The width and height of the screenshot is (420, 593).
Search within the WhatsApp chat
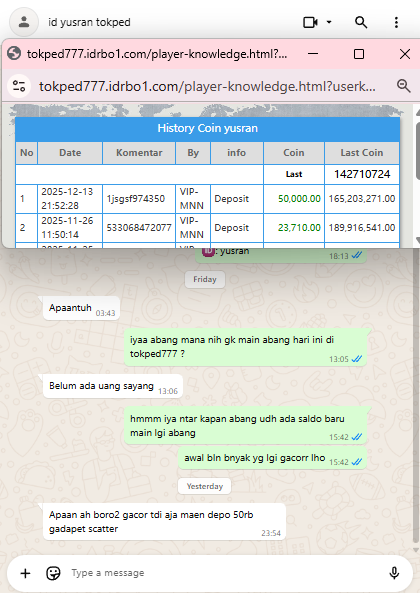[361, 22]
